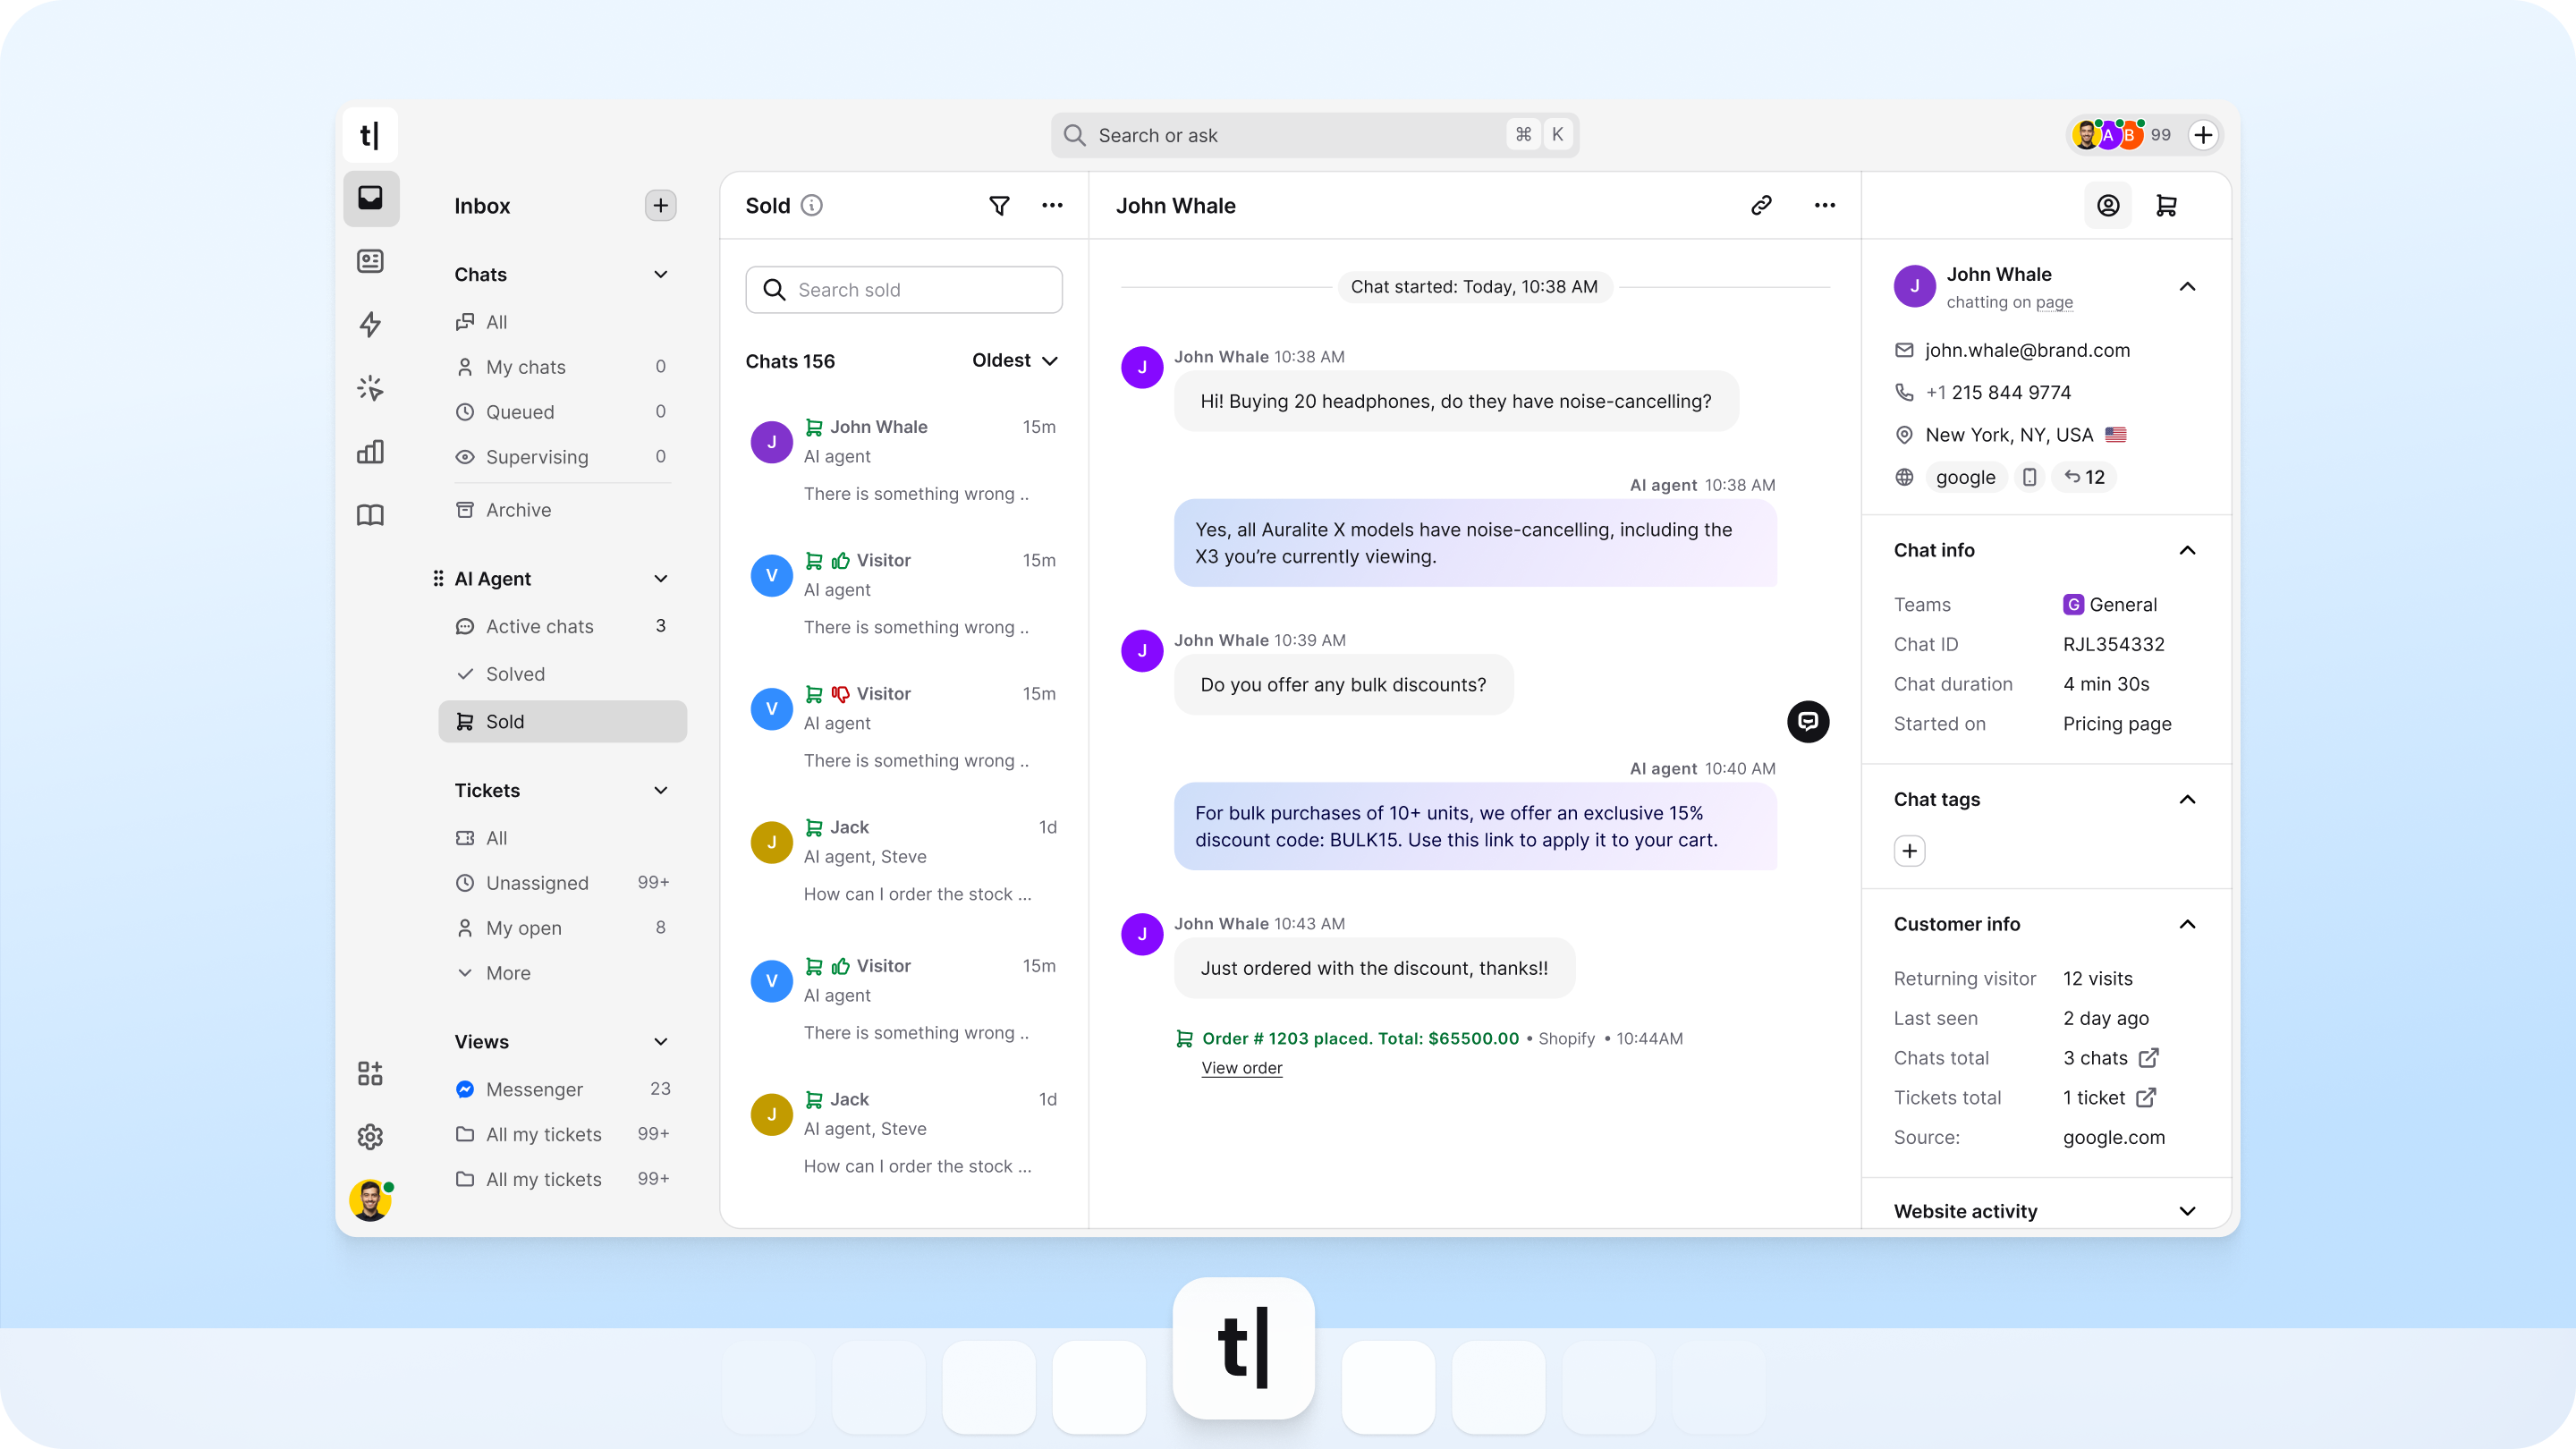Image resolution: width=2576 pixels, height=1449 pixels.
Task: Open the shopping cart panel for John Whale
Action: coord(2166,205)
